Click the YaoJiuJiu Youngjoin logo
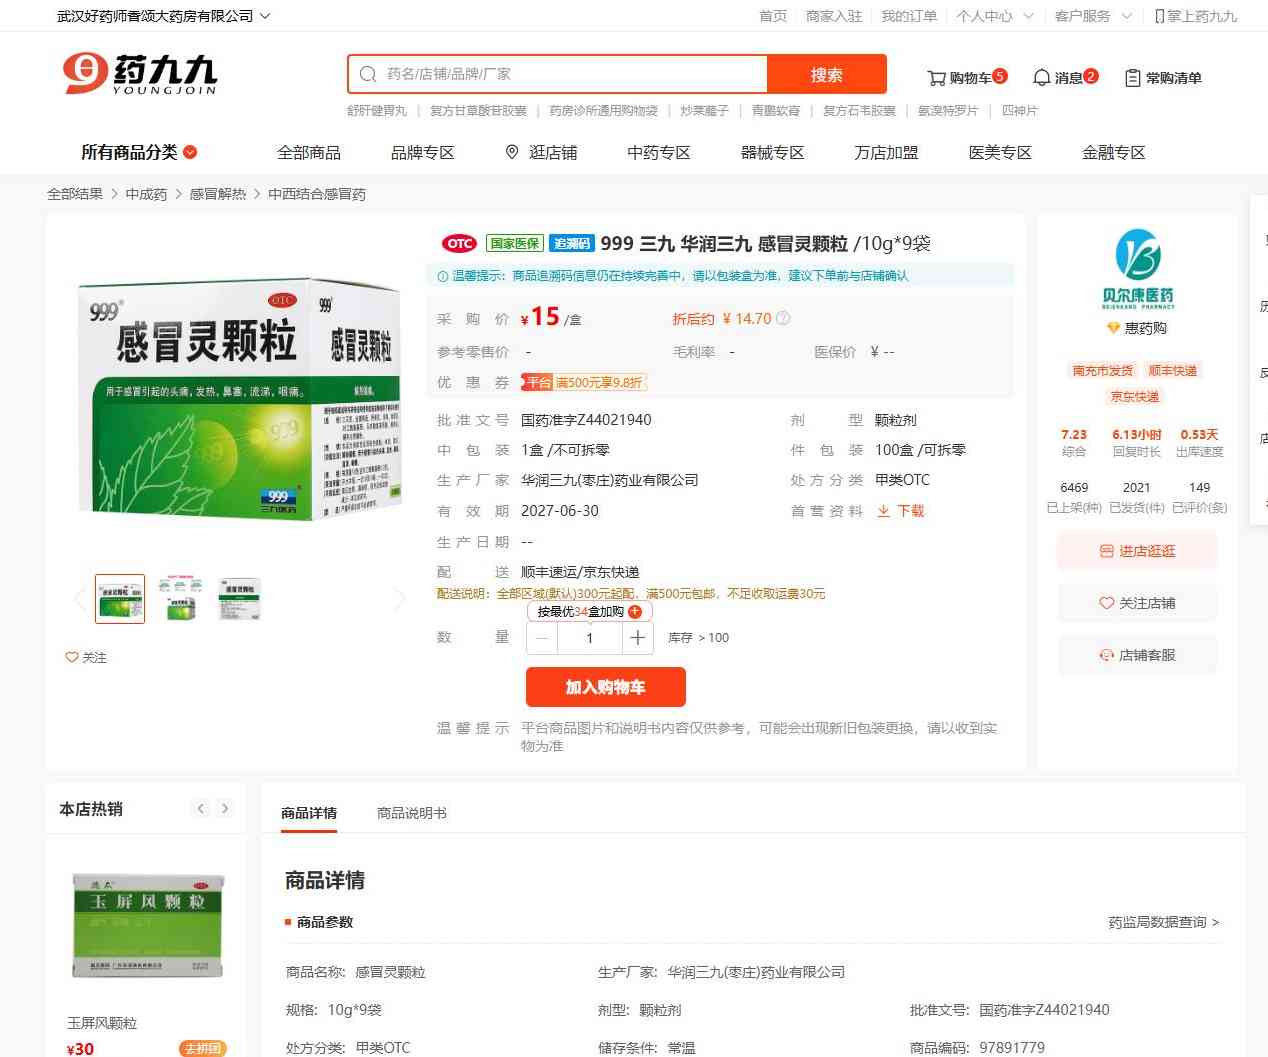 (140, 74)
